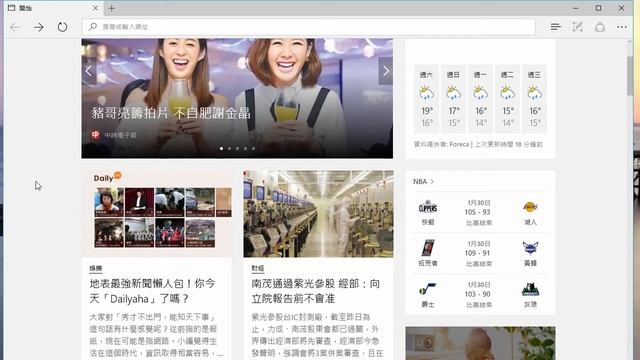Focus the search or address bar

pos(309,27)
